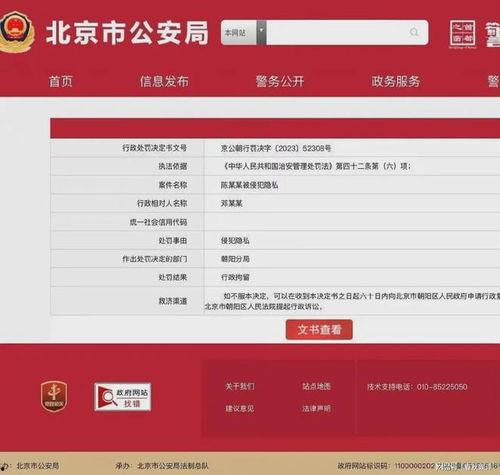This screenshot has height=475, width=500.
Task: Click the 行政处罚决定书文号 label
Action: pos(154,148)
